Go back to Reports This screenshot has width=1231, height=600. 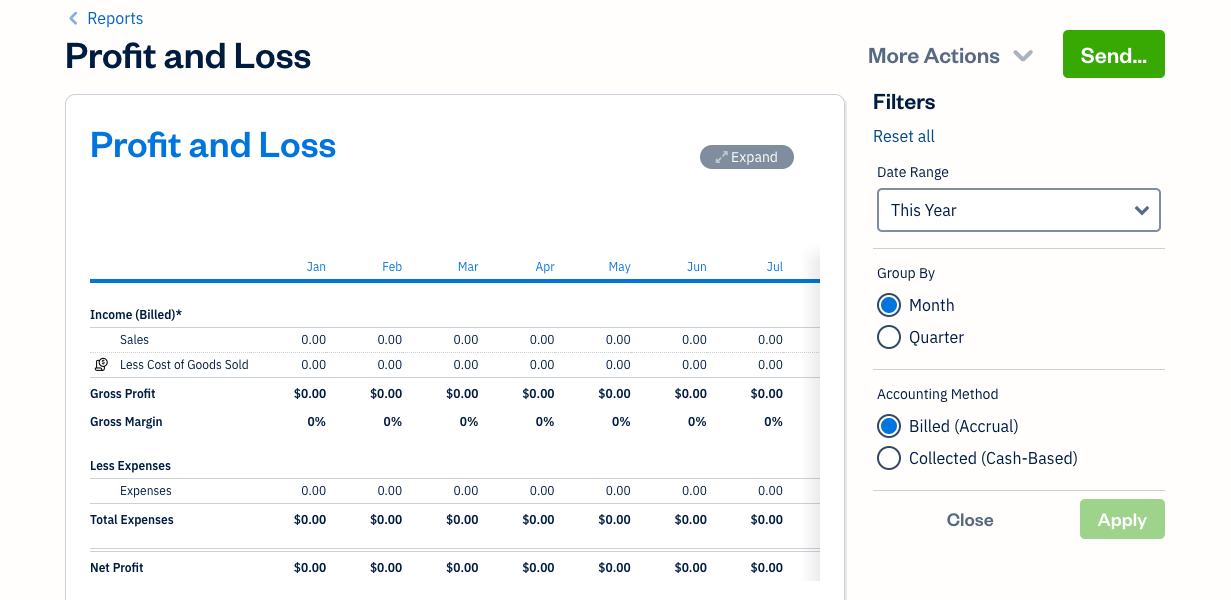pos(115,18)
